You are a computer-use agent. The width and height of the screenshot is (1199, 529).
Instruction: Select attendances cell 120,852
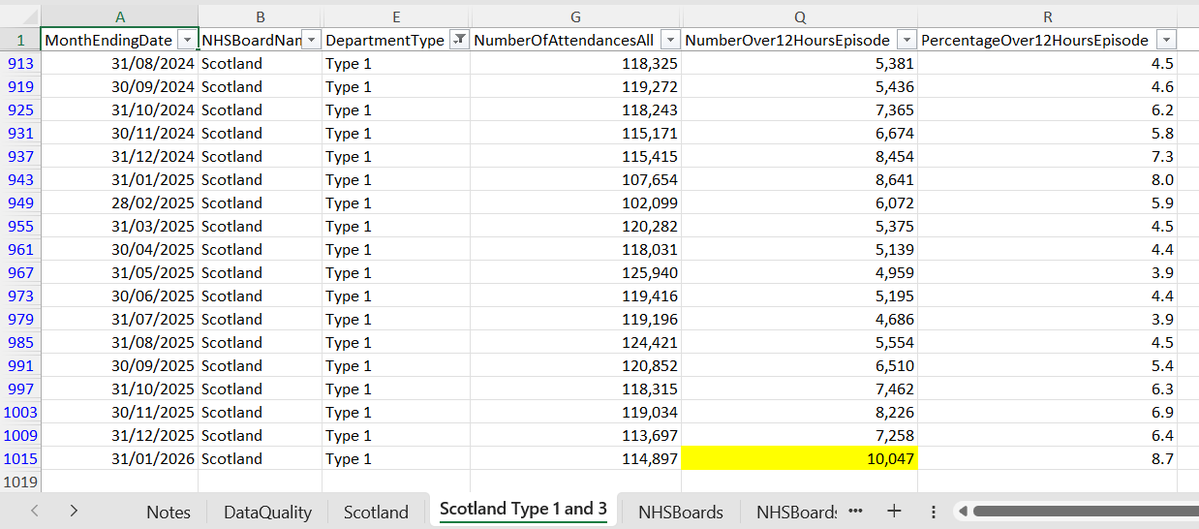pos(576,365)
